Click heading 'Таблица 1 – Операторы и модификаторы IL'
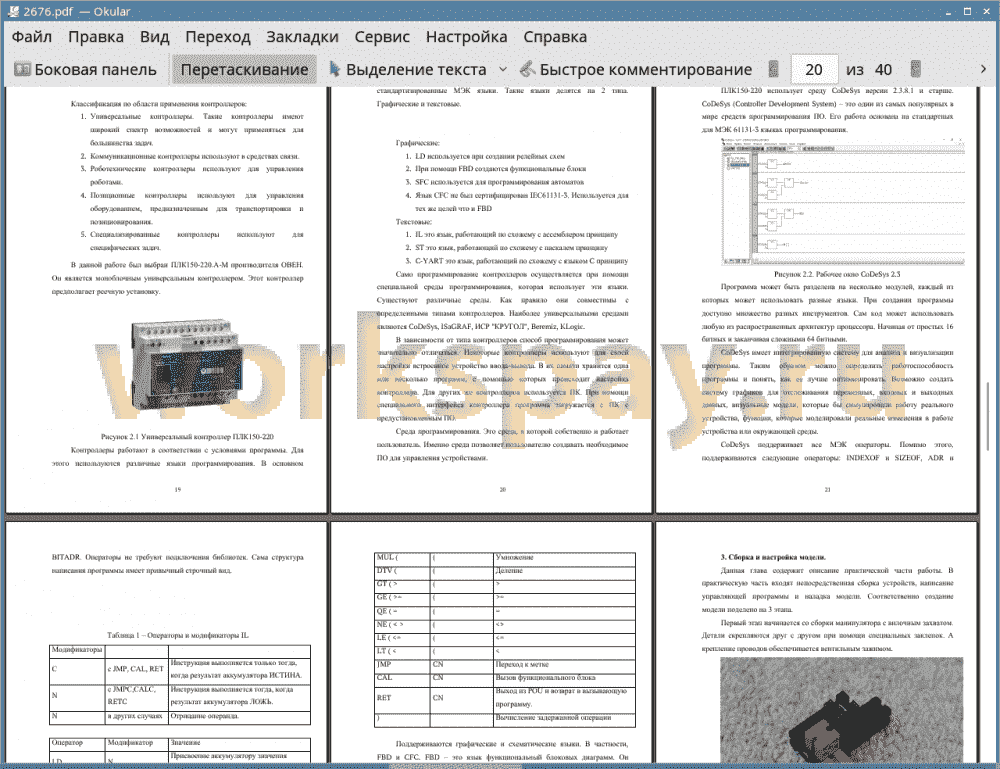 (178, 635)
